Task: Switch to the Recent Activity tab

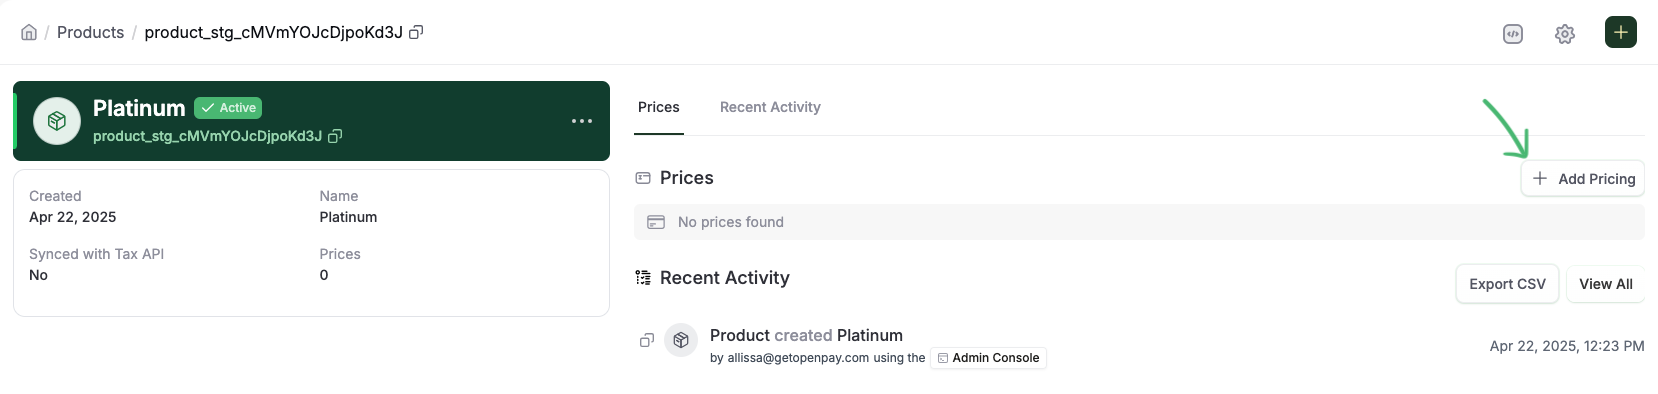Action: tap(770, 107)
